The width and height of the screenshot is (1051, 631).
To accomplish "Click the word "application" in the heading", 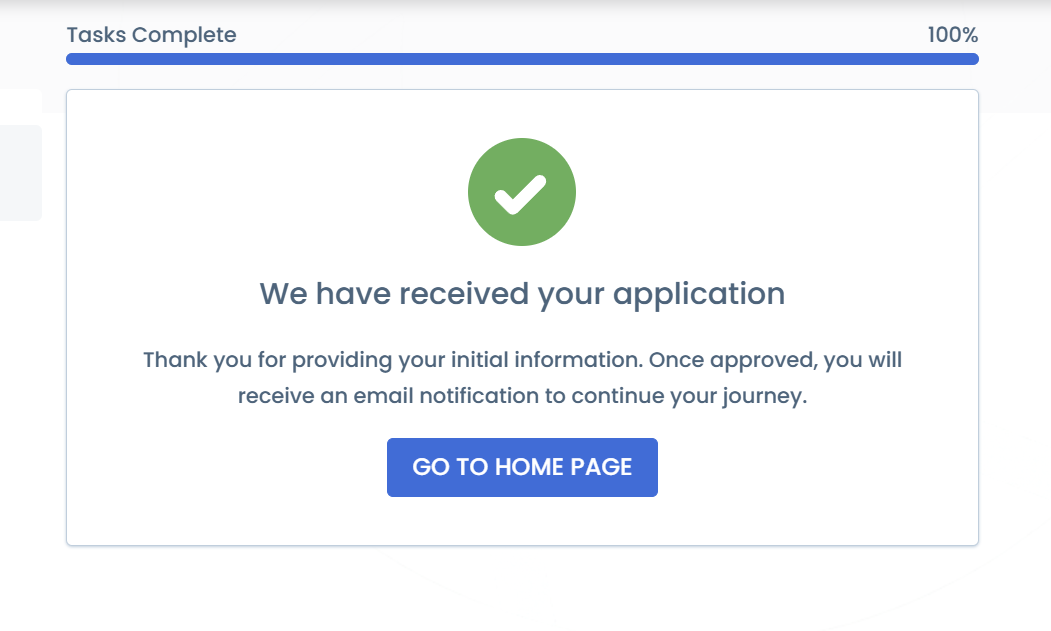I will (x=698, y=294).
